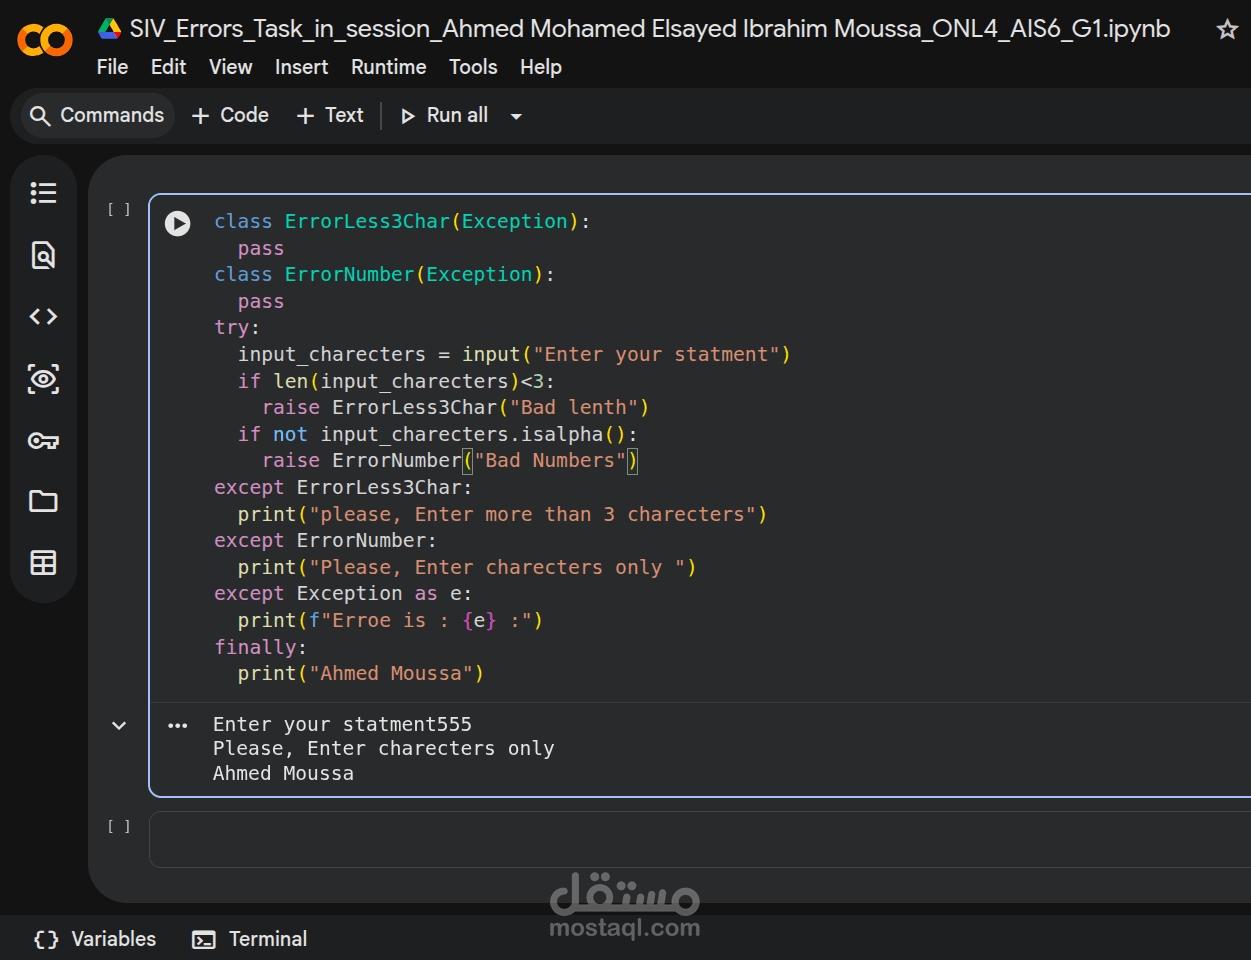Open the find and replace sidebar icon
This screenshot has width=1251, height=960.
(43, 255)
